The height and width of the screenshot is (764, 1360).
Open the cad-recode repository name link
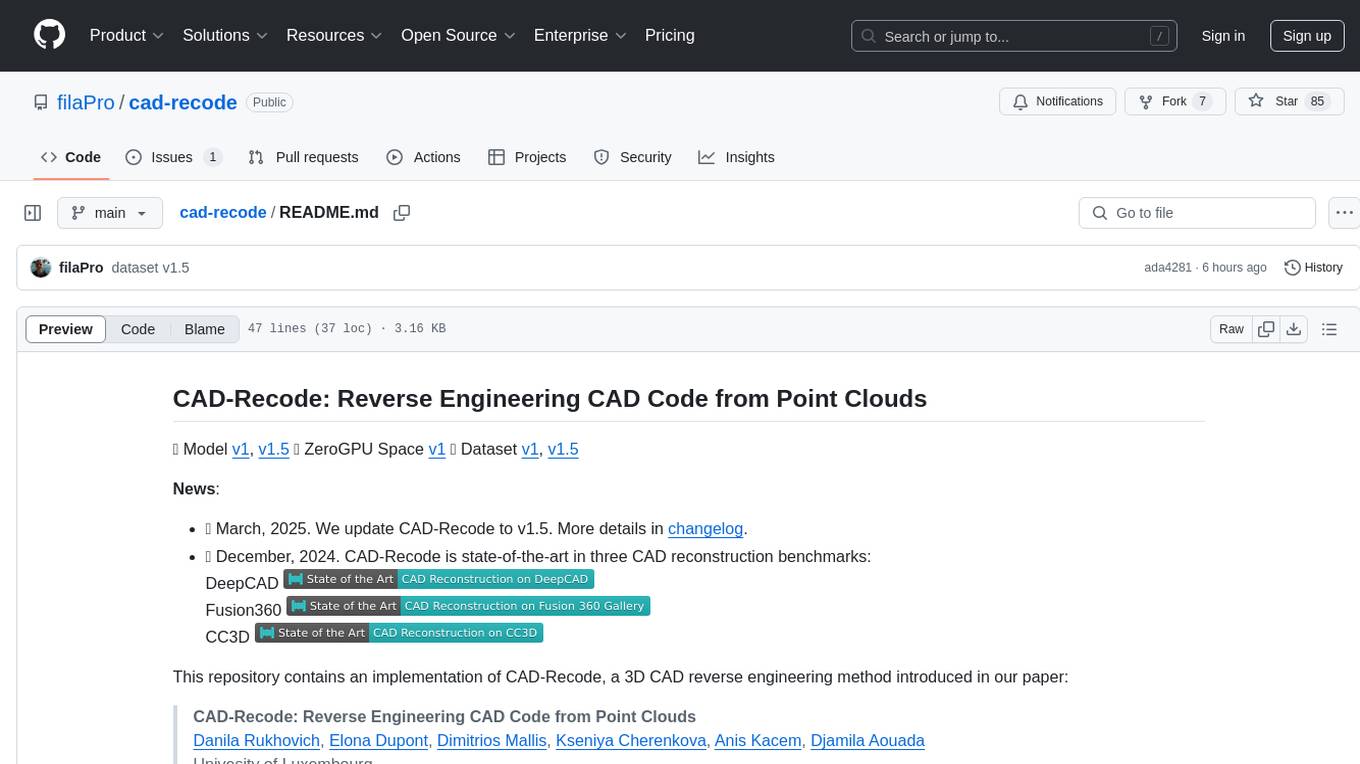(183, 102)
